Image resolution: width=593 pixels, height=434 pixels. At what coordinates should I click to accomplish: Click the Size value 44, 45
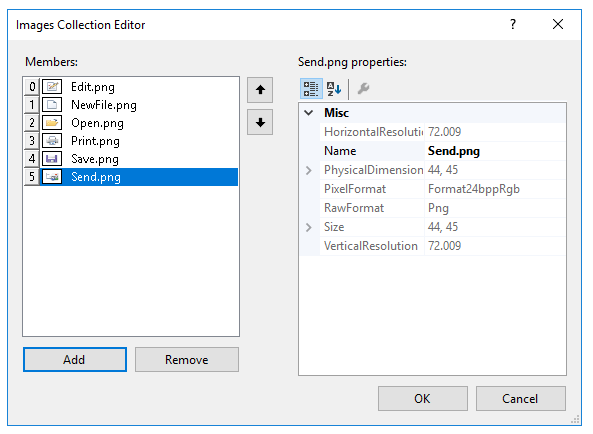[442, 227]
